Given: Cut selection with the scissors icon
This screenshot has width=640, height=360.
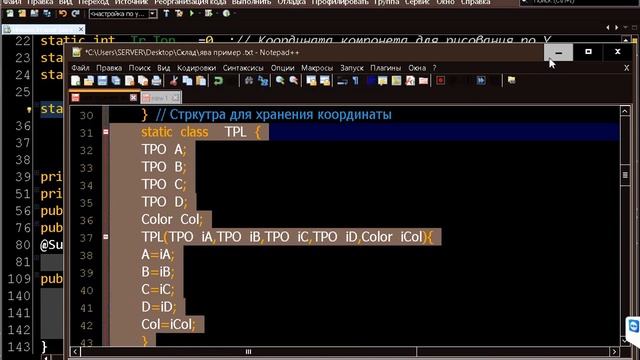Looking at the screenshot, I should coord(174,81).
